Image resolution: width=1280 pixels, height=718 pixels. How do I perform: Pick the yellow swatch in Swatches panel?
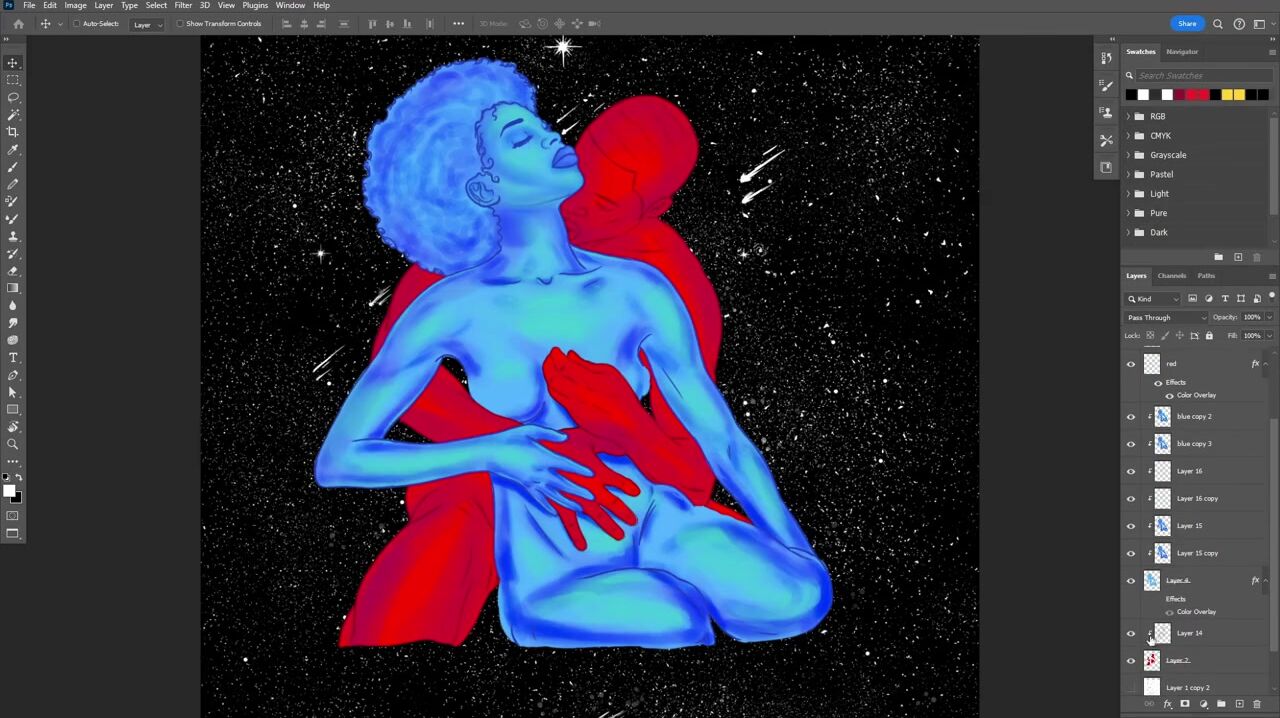(1227, 95)
